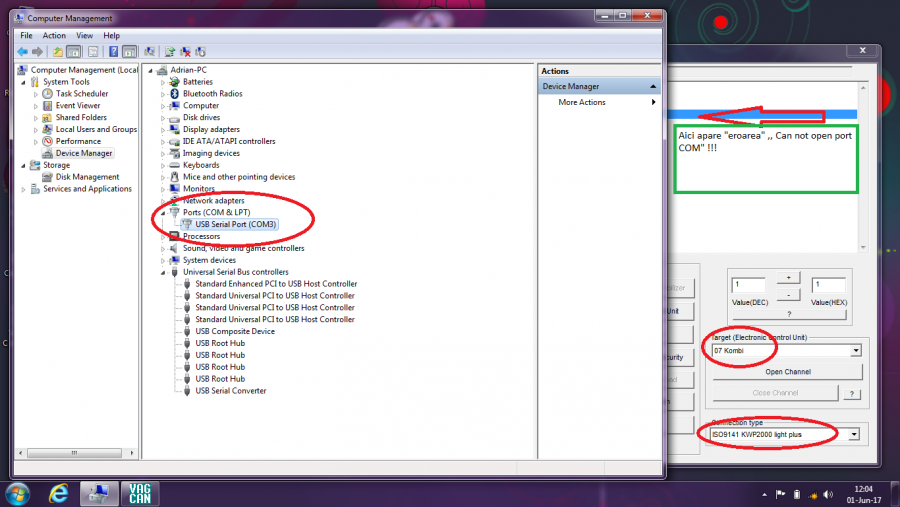The image size is (900, 507).
Task: Click the plus increment button
Action: coord(788,277)
